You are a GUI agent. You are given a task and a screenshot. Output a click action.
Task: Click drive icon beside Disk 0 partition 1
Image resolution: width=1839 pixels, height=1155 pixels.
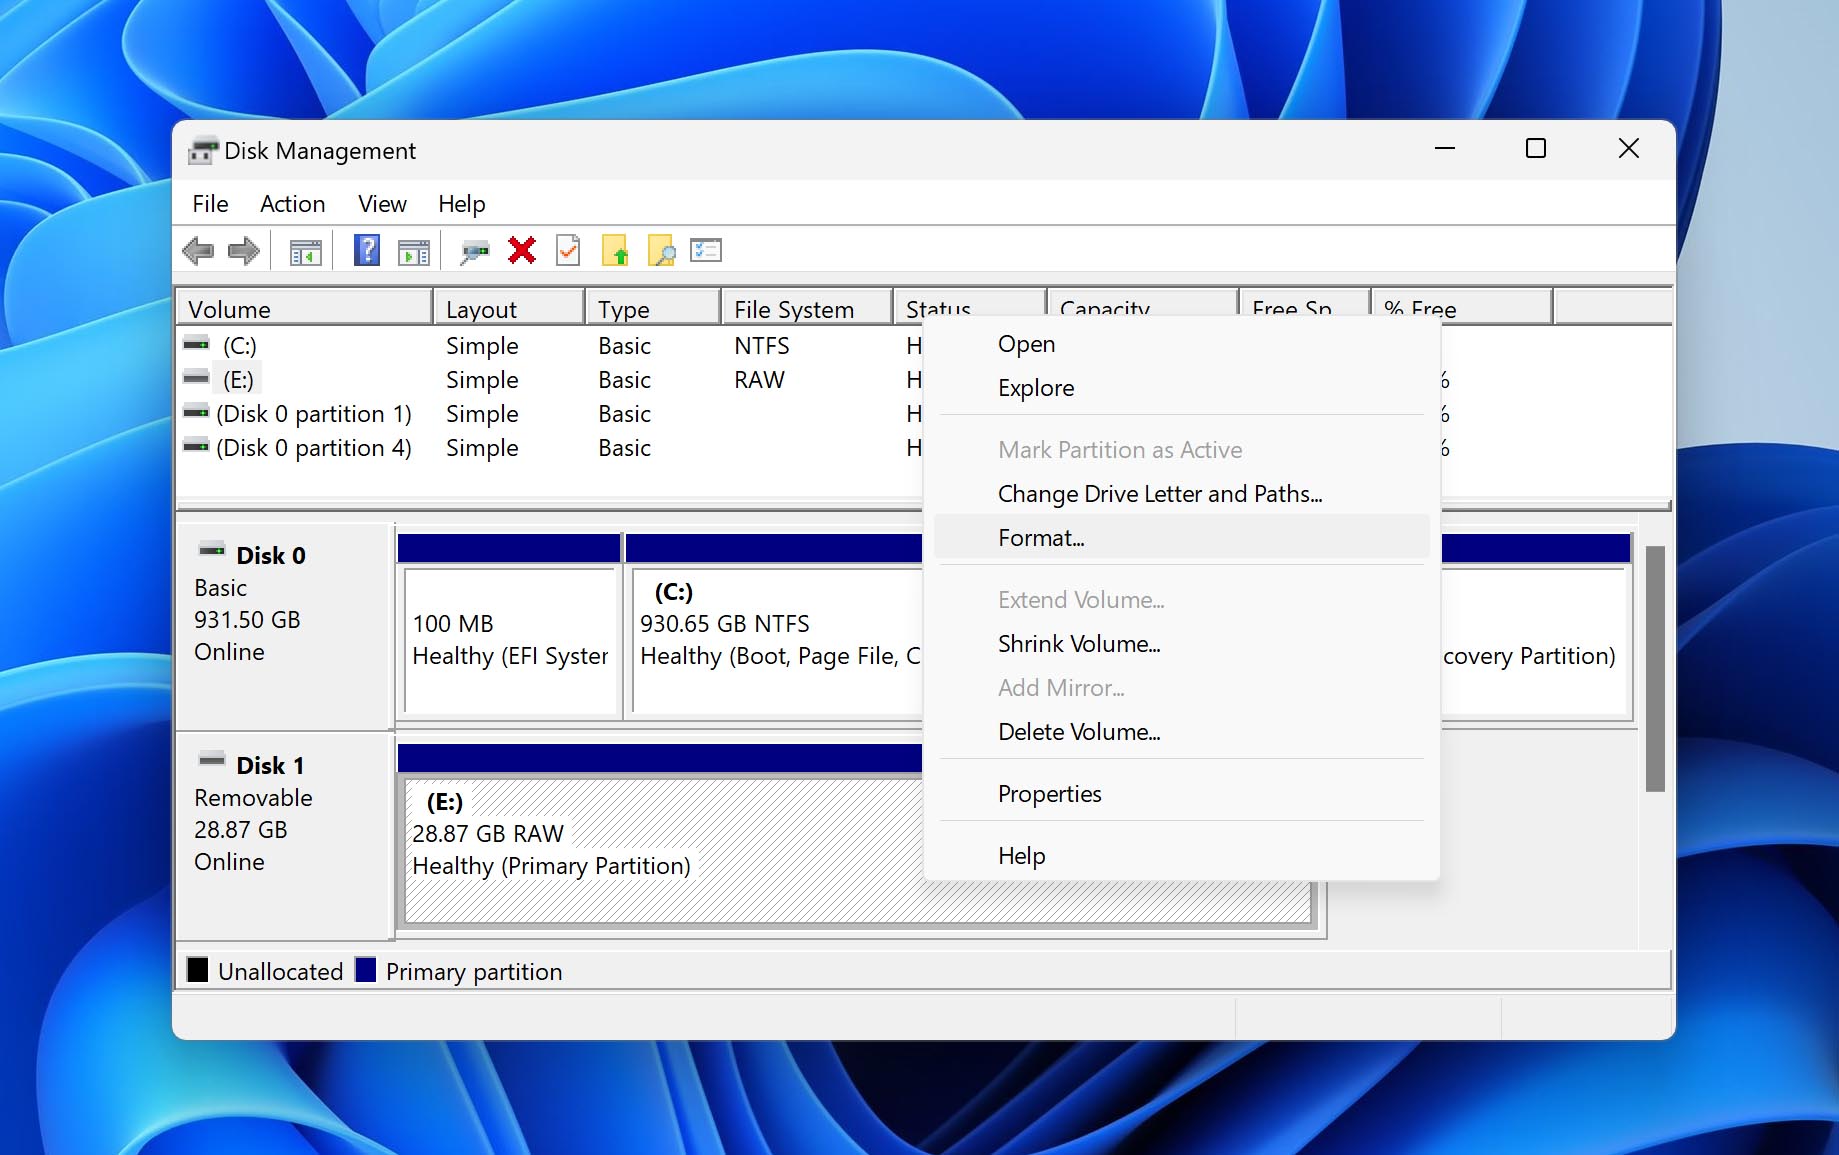click(x=197, y=412)
